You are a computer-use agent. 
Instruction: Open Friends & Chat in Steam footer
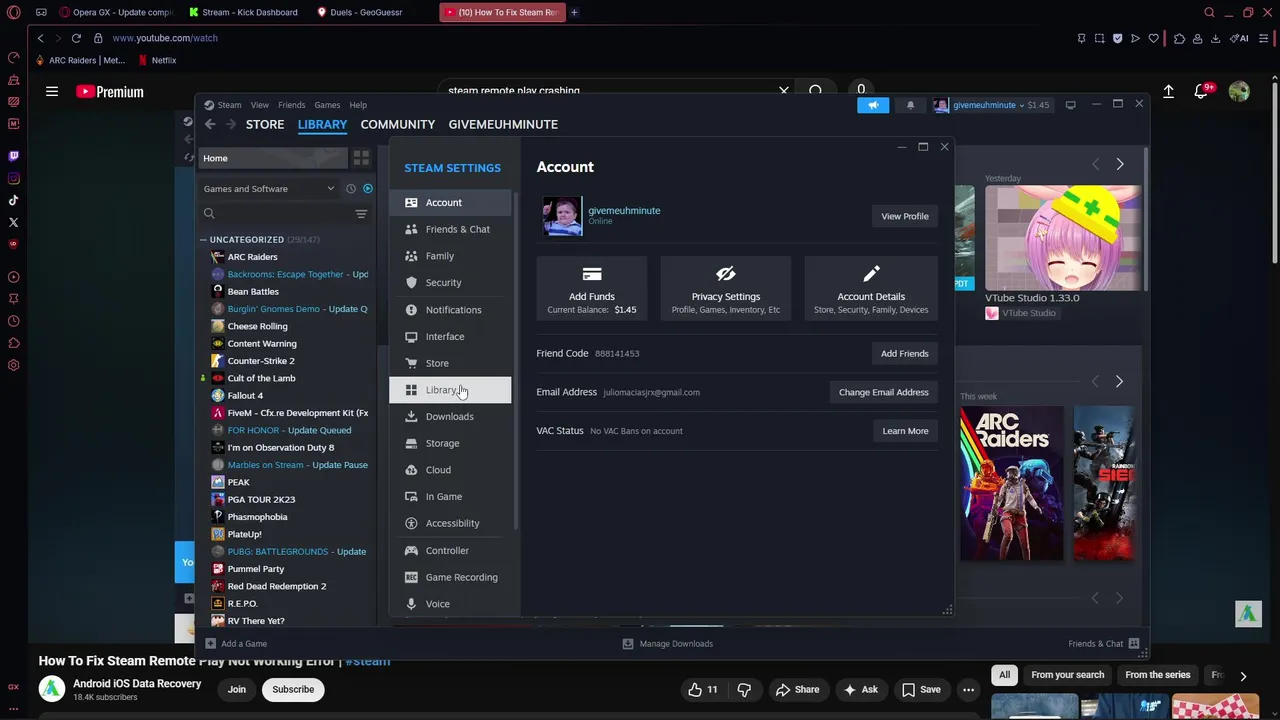[x=1103, y=644]
